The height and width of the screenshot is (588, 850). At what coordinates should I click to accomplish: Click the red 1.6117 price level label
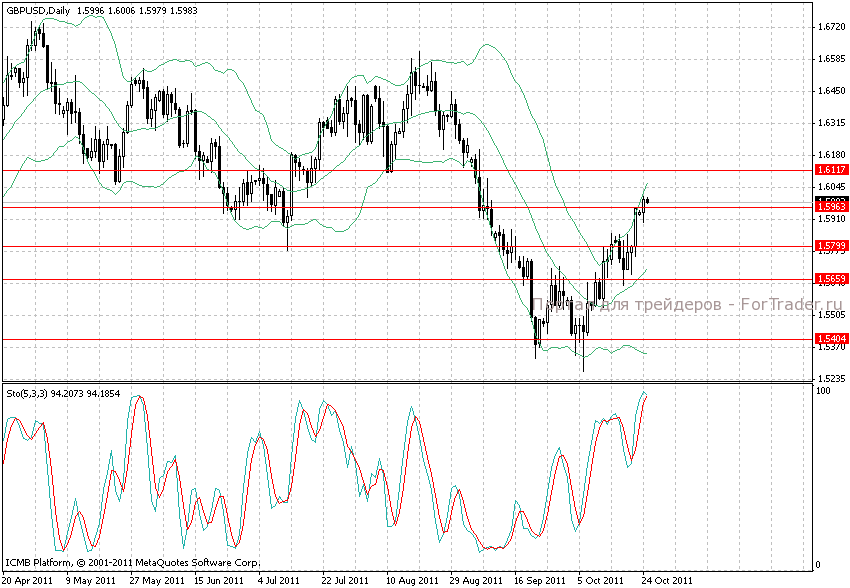(830, 171)
